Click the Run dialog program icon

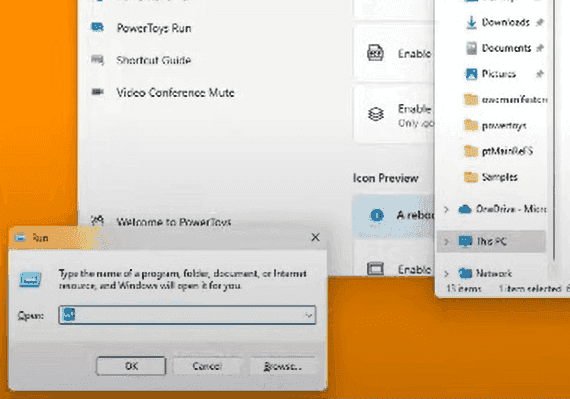[30, 279]
